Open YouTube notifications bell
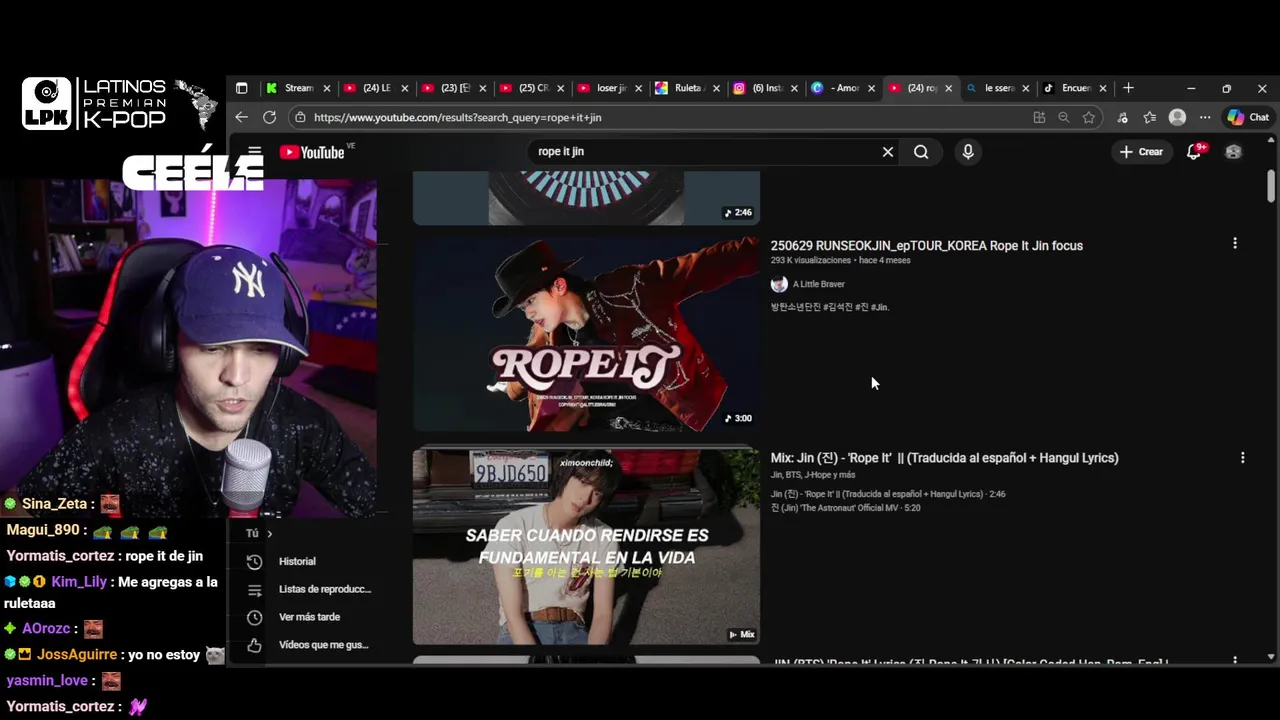Screen dimensions: 1280x720 pyautogui.click(x=1194, y=152)
